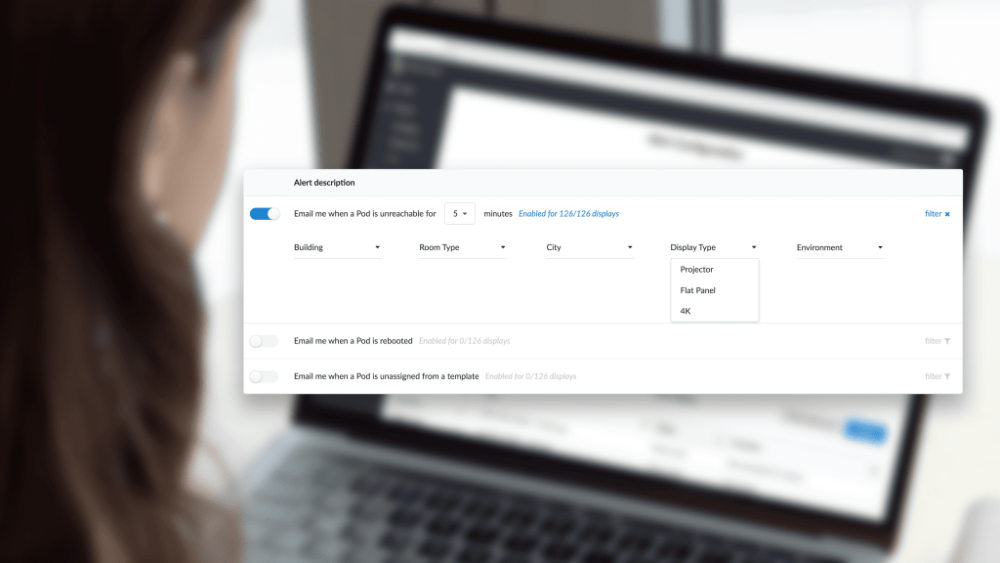Open the 5 minutes duration dropdown

[459, 214]
